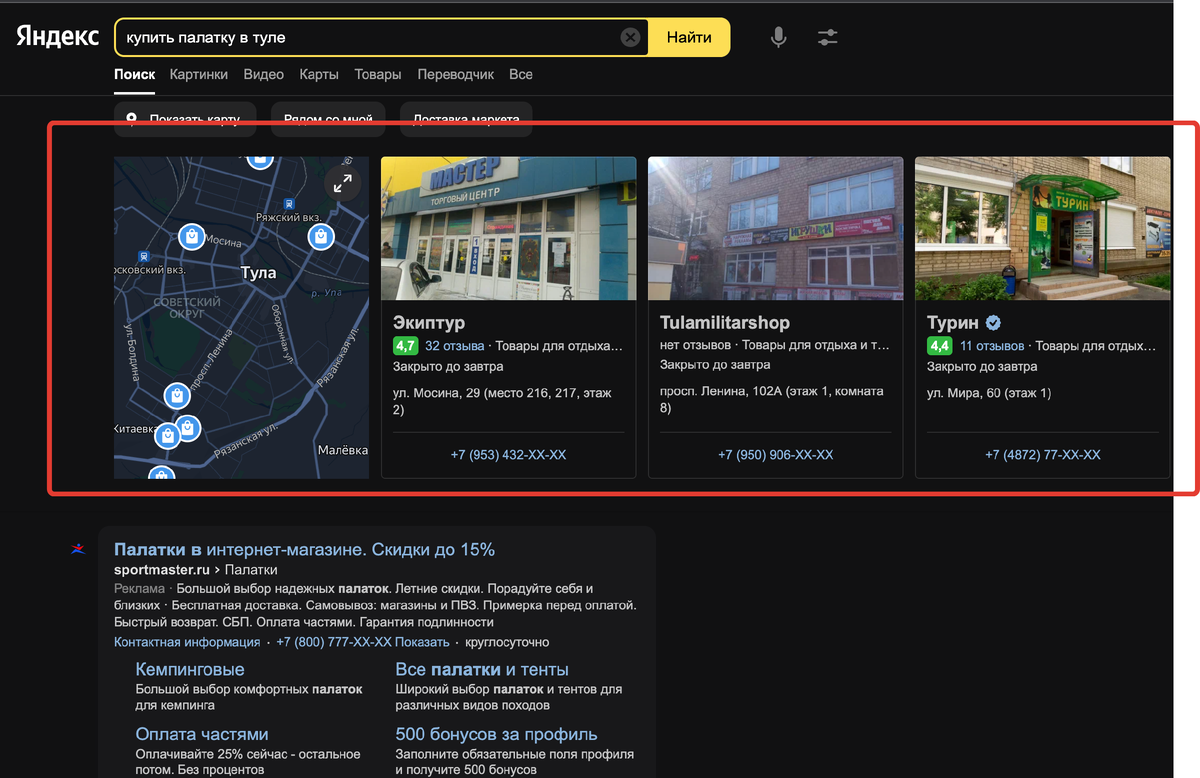Click the Малёвка label on the map

(342, 451)
